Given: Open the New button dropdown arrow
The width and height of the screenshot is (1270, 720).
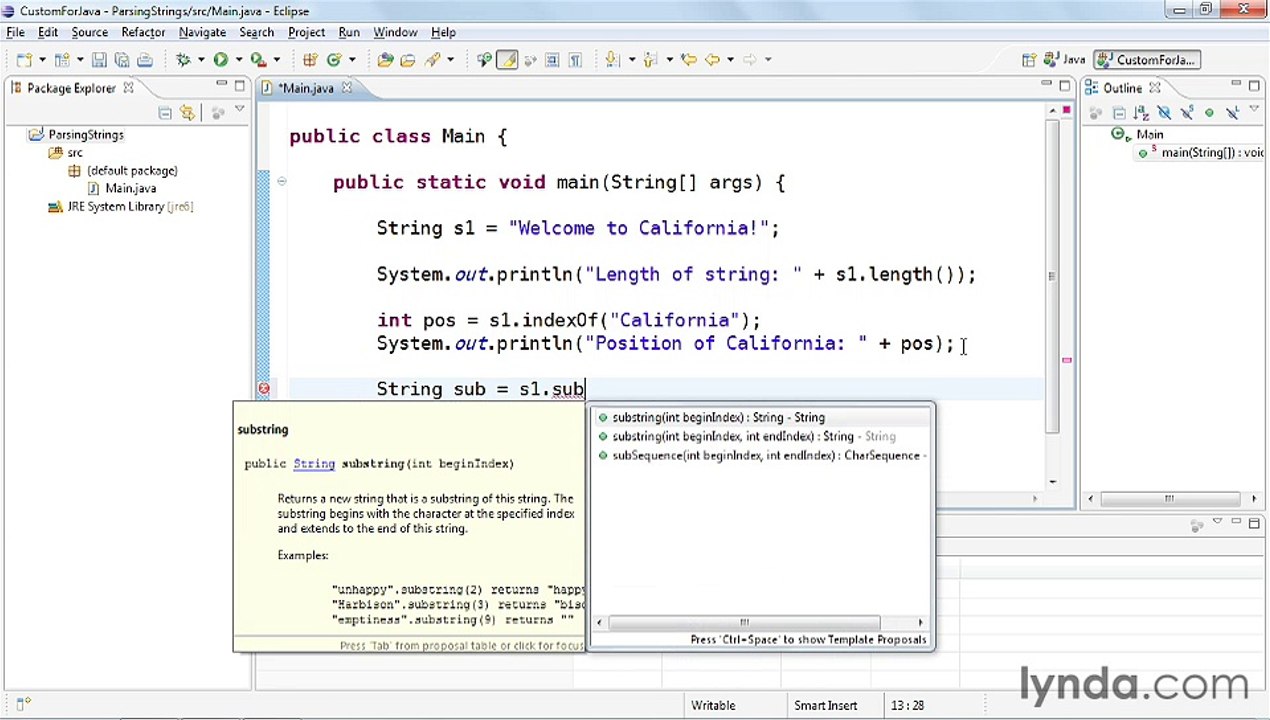Looking at the screenshot, I should [43, 60].
